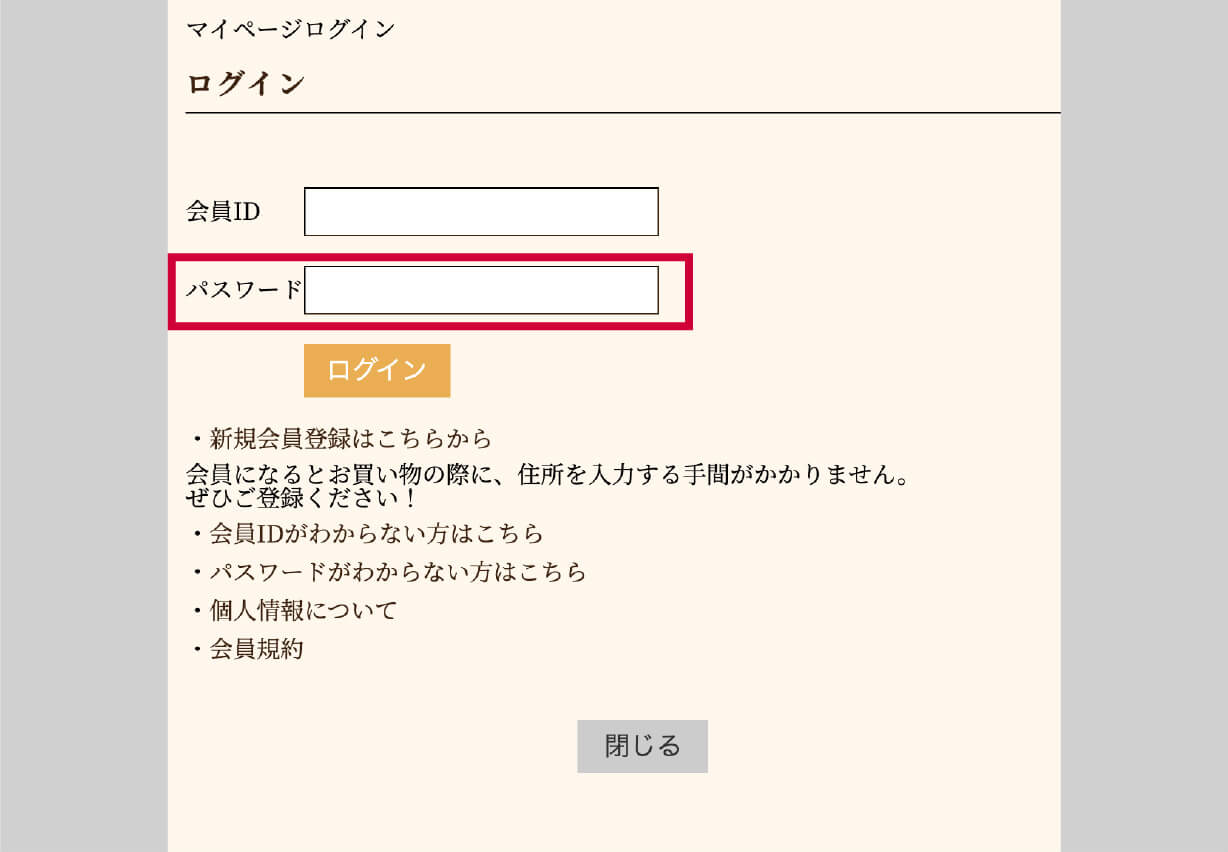Click into the パスワード text box
Screen dimensions: 1228x852
[x=481, y=290]
